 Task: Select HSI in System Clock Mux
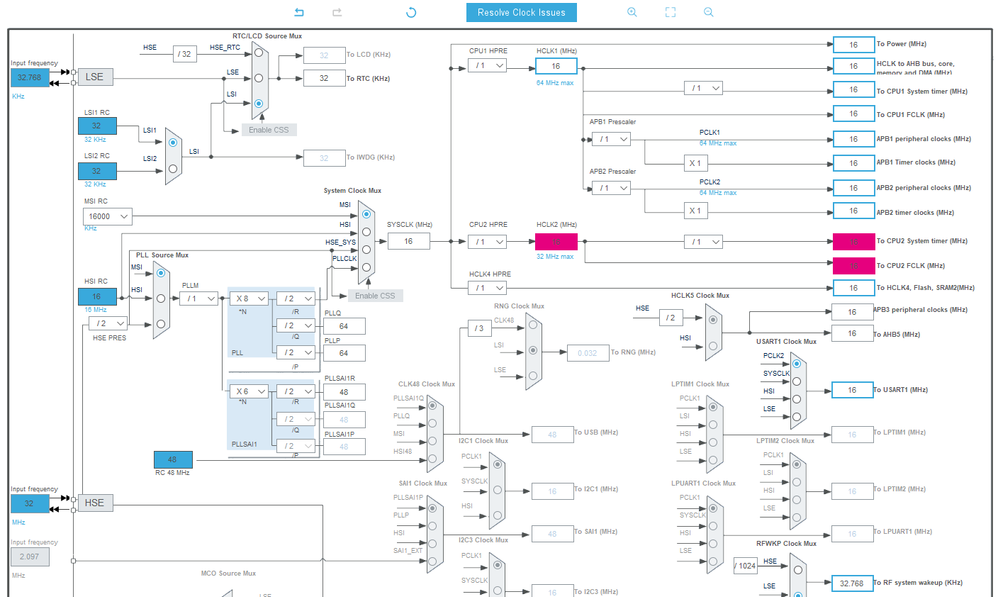366,232
